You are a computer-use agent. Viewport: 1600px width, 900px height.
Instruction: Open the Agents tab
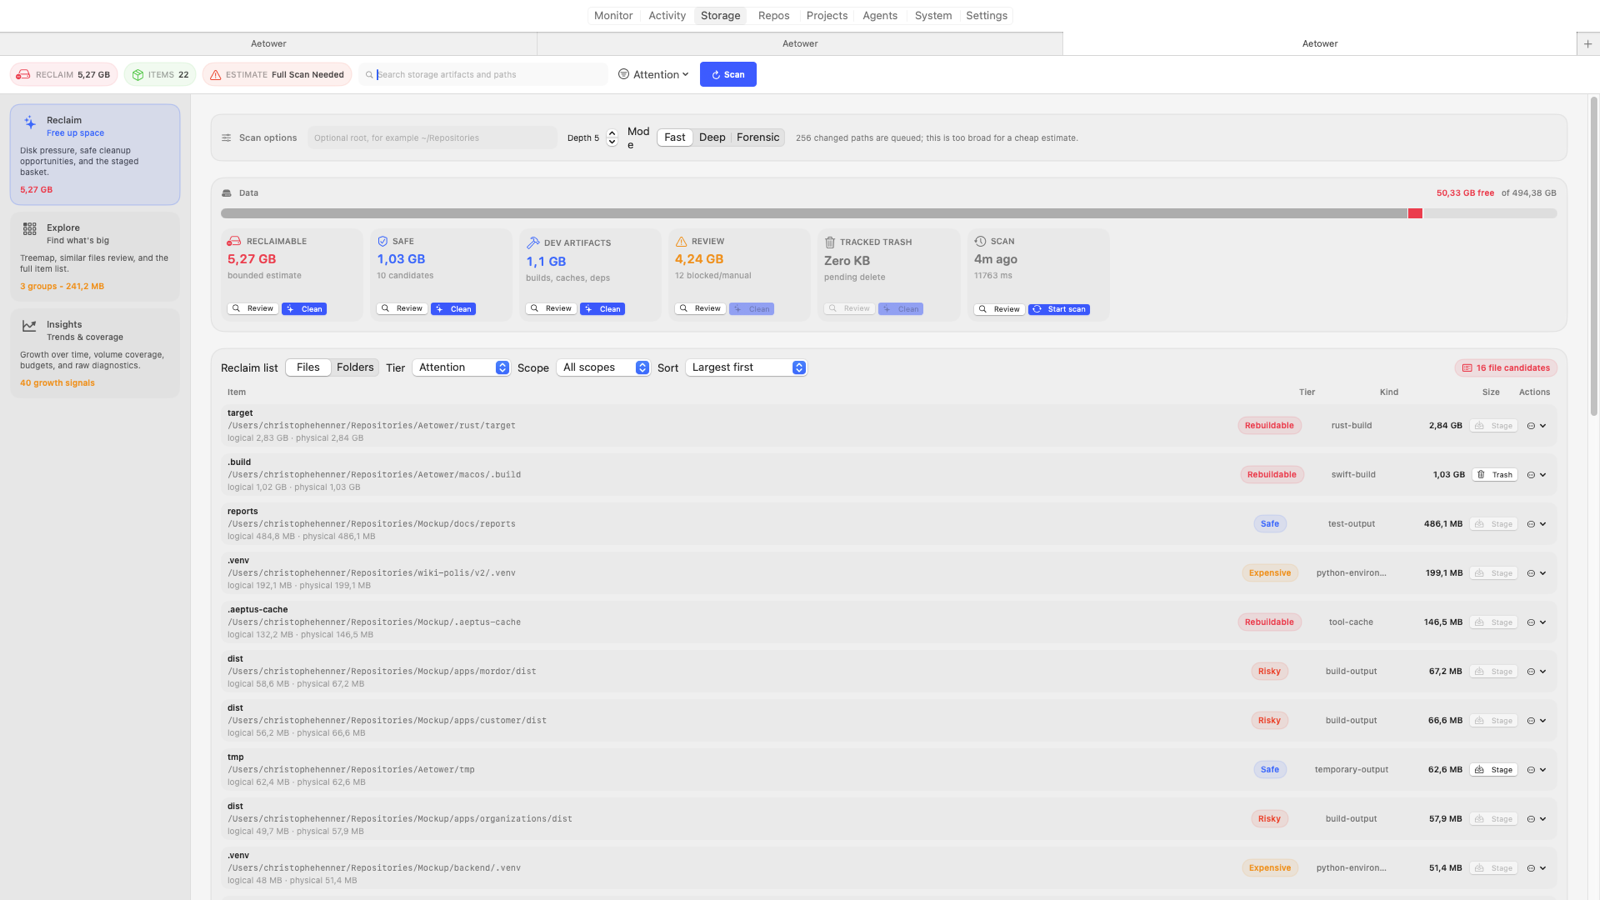880,15
